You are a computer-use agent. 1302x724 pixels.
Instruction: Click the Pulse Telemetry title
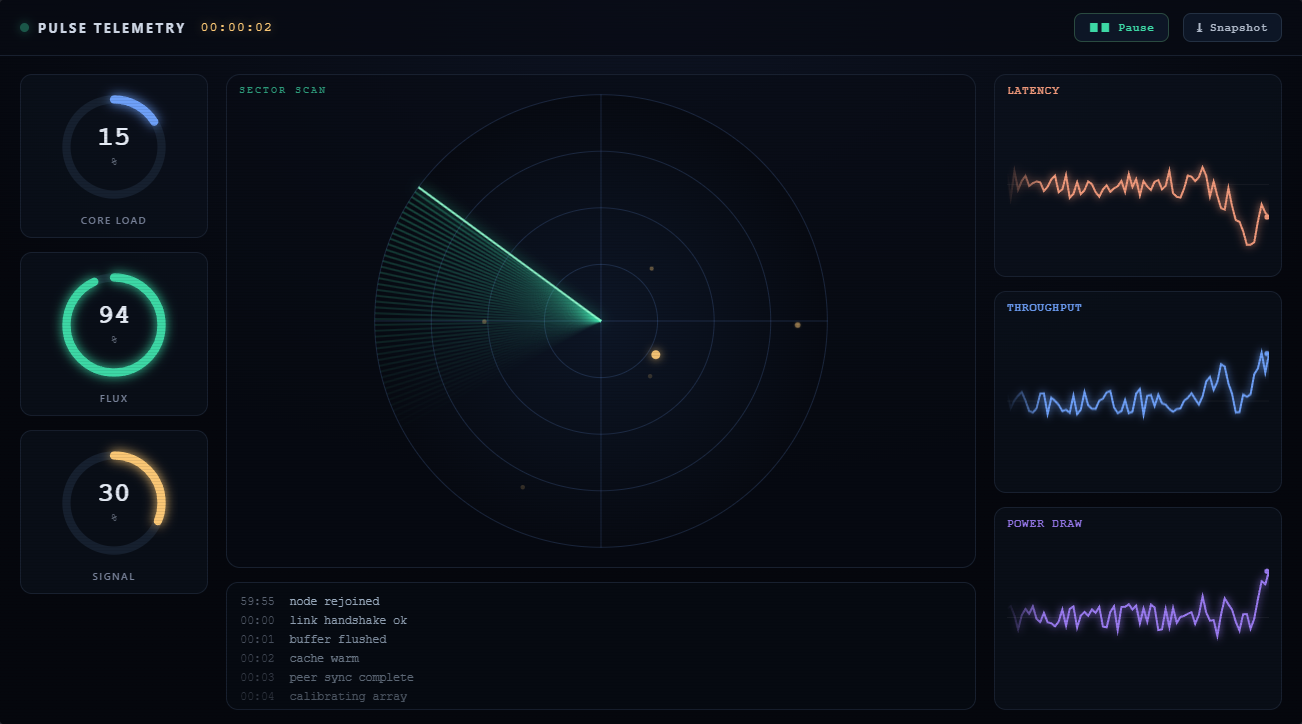click(x=112, y=28)
